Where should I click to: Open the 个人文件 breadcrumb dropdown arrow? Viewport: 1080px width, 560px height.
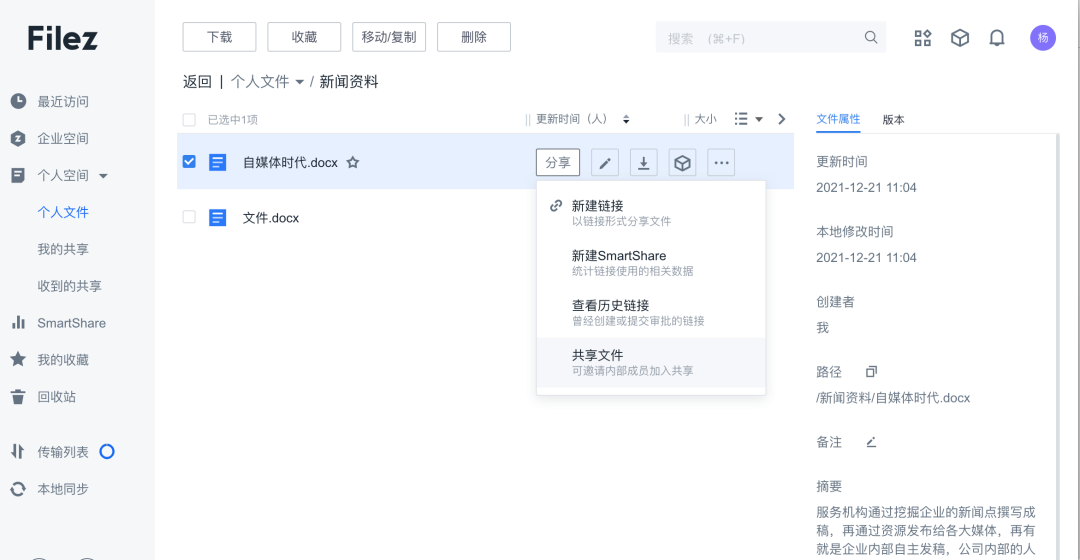[300, 82]
